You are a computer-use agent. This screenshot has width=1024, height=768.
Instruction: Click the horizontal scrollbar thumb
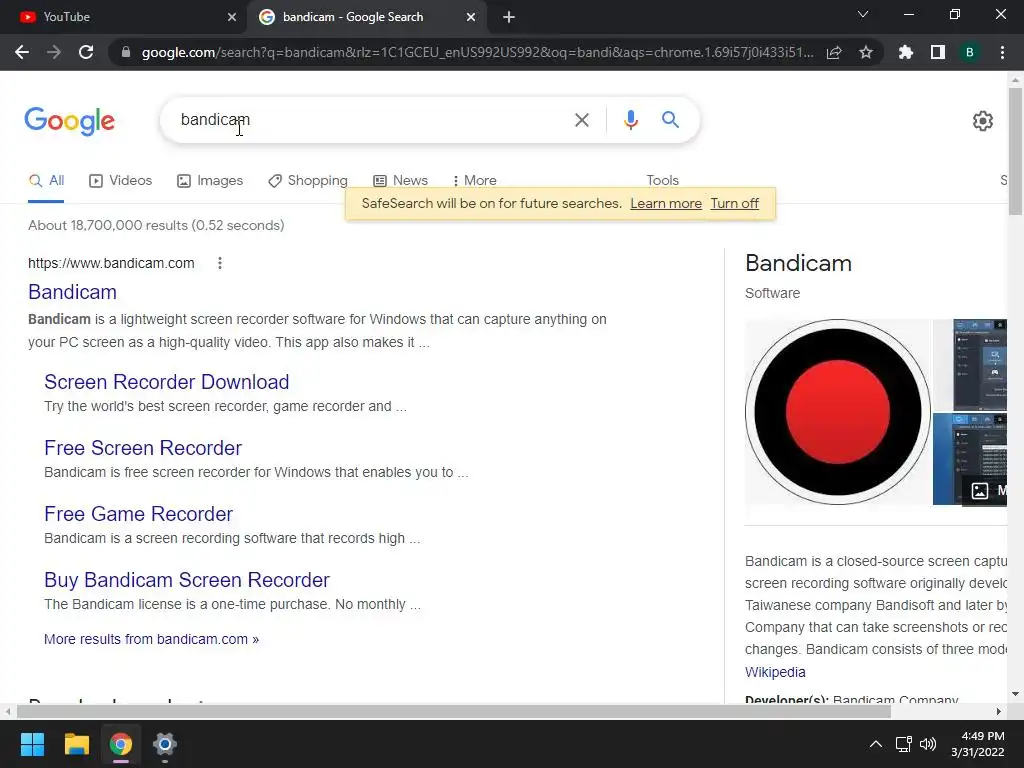[x=454, y=711]
